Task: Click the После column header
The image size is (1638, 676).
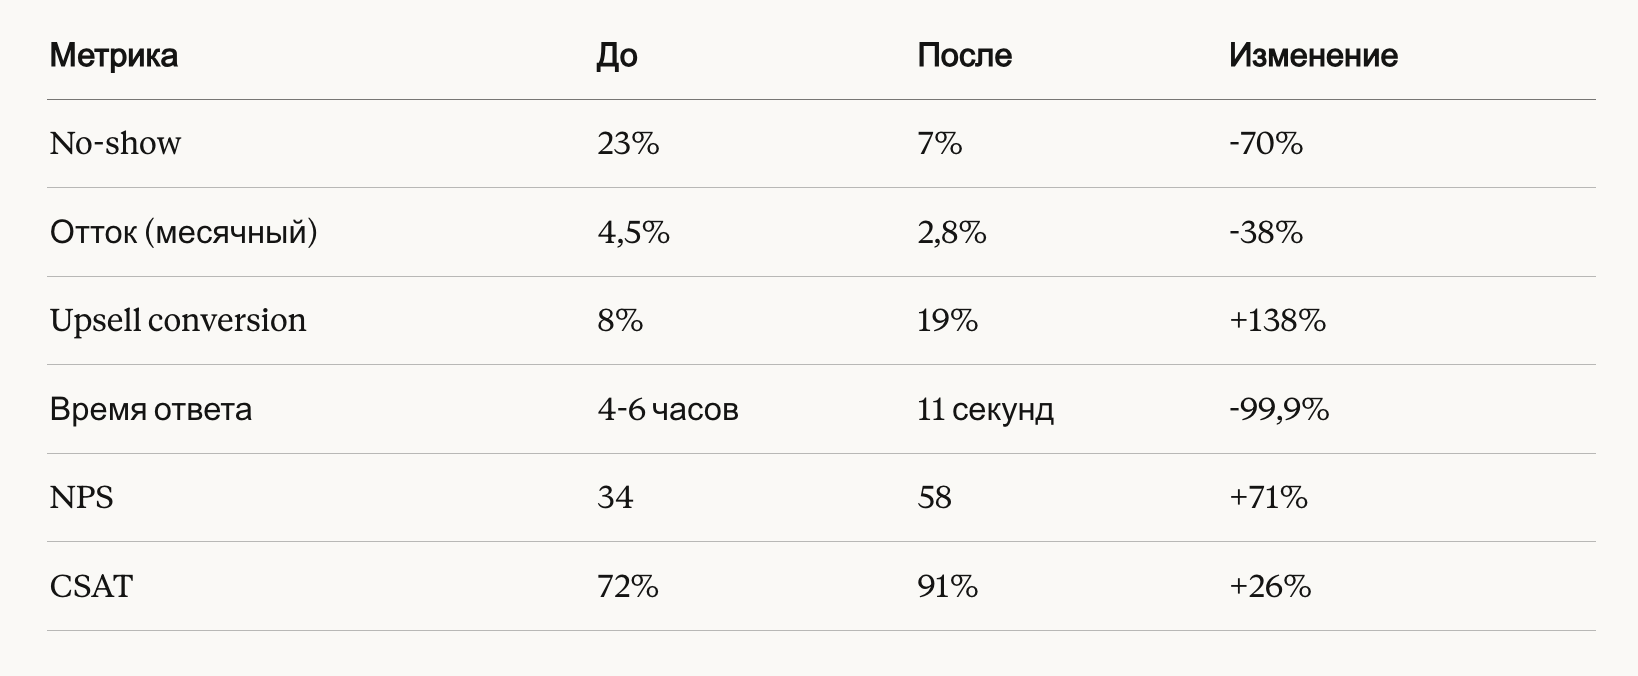Action: pyautogui.click(x=964, y=55)
